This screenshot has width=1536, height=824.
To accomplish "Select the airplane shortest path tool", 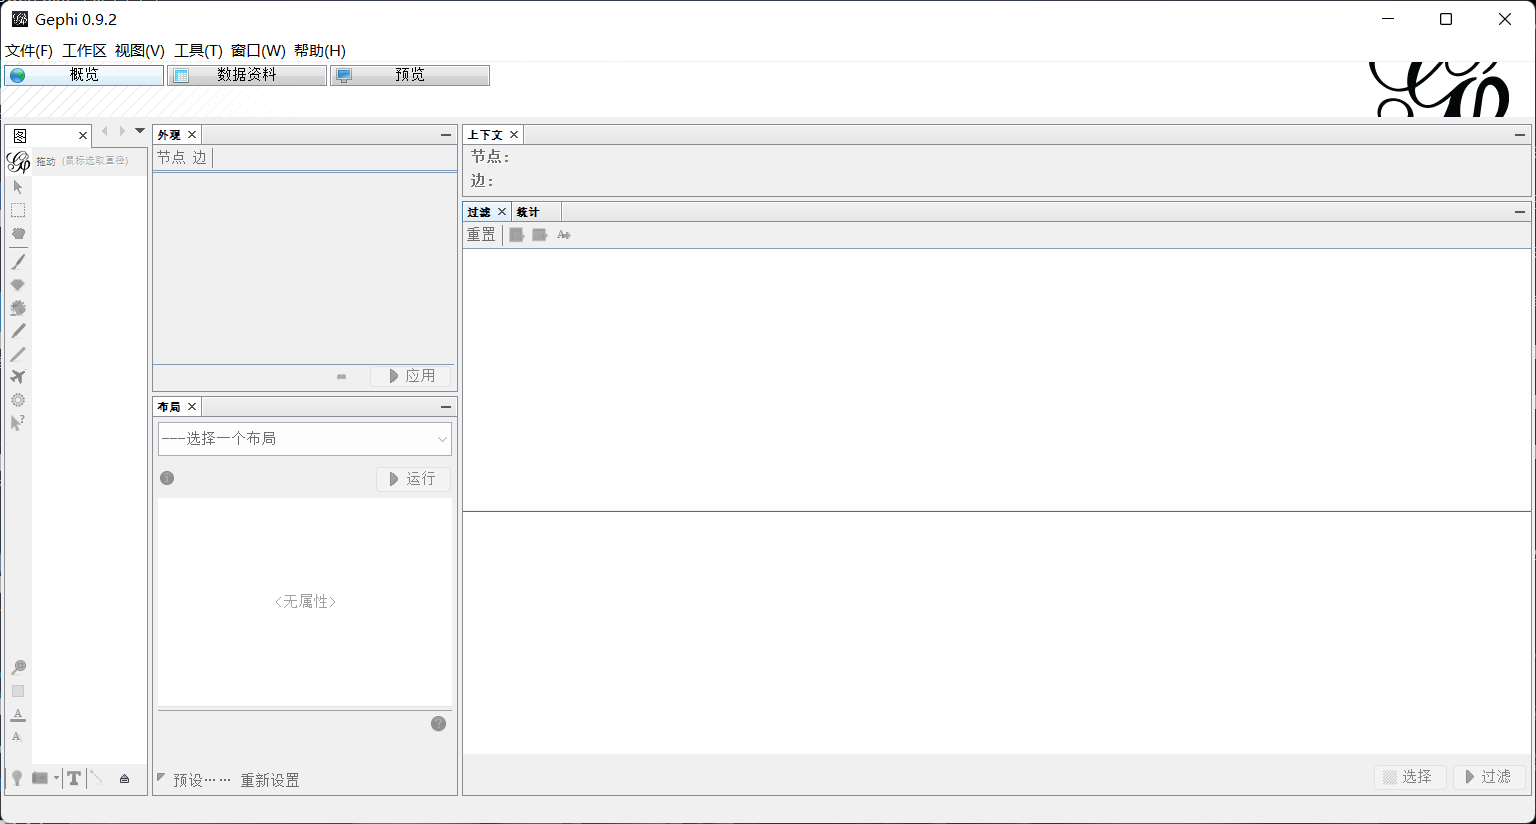I will pyautogui.click(x=18, y=377).
